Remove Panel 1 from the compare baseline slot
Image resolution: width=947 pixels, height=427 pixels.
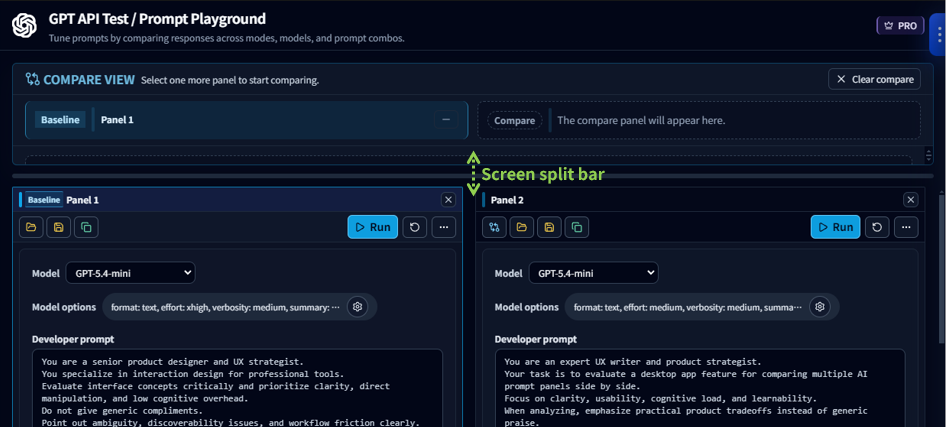tap(446, 120)
